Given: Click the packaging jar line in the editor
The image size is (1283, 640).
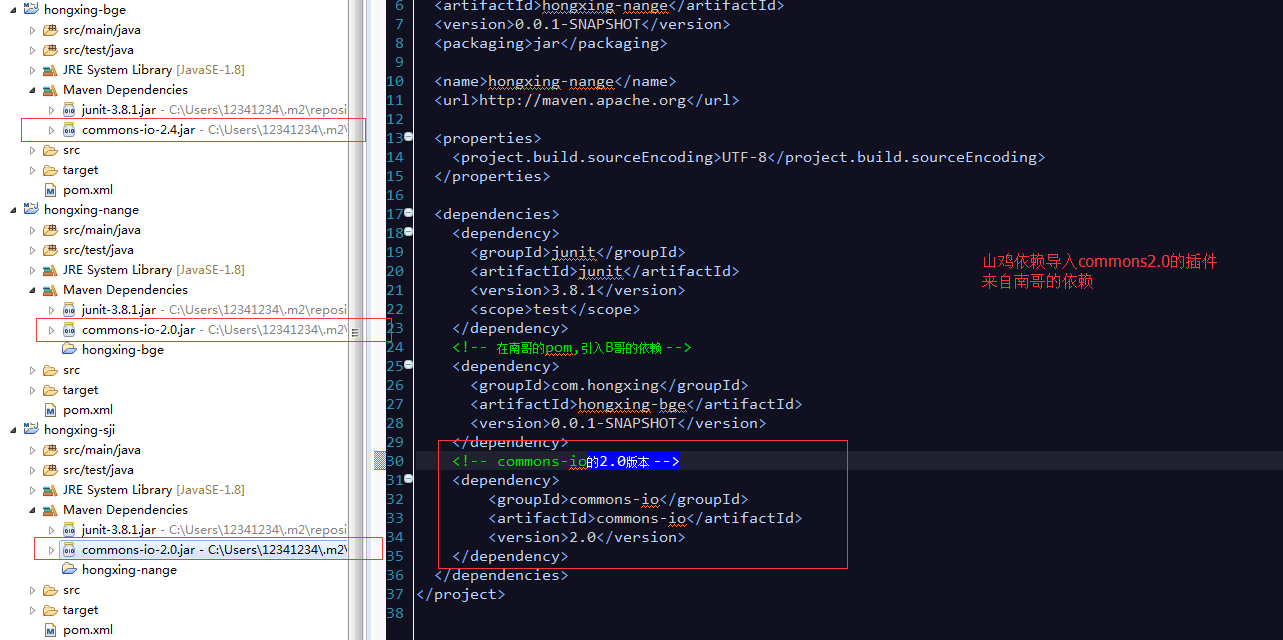Looking at the screenshot, I should pyautogui.click(x=550, y=43).
